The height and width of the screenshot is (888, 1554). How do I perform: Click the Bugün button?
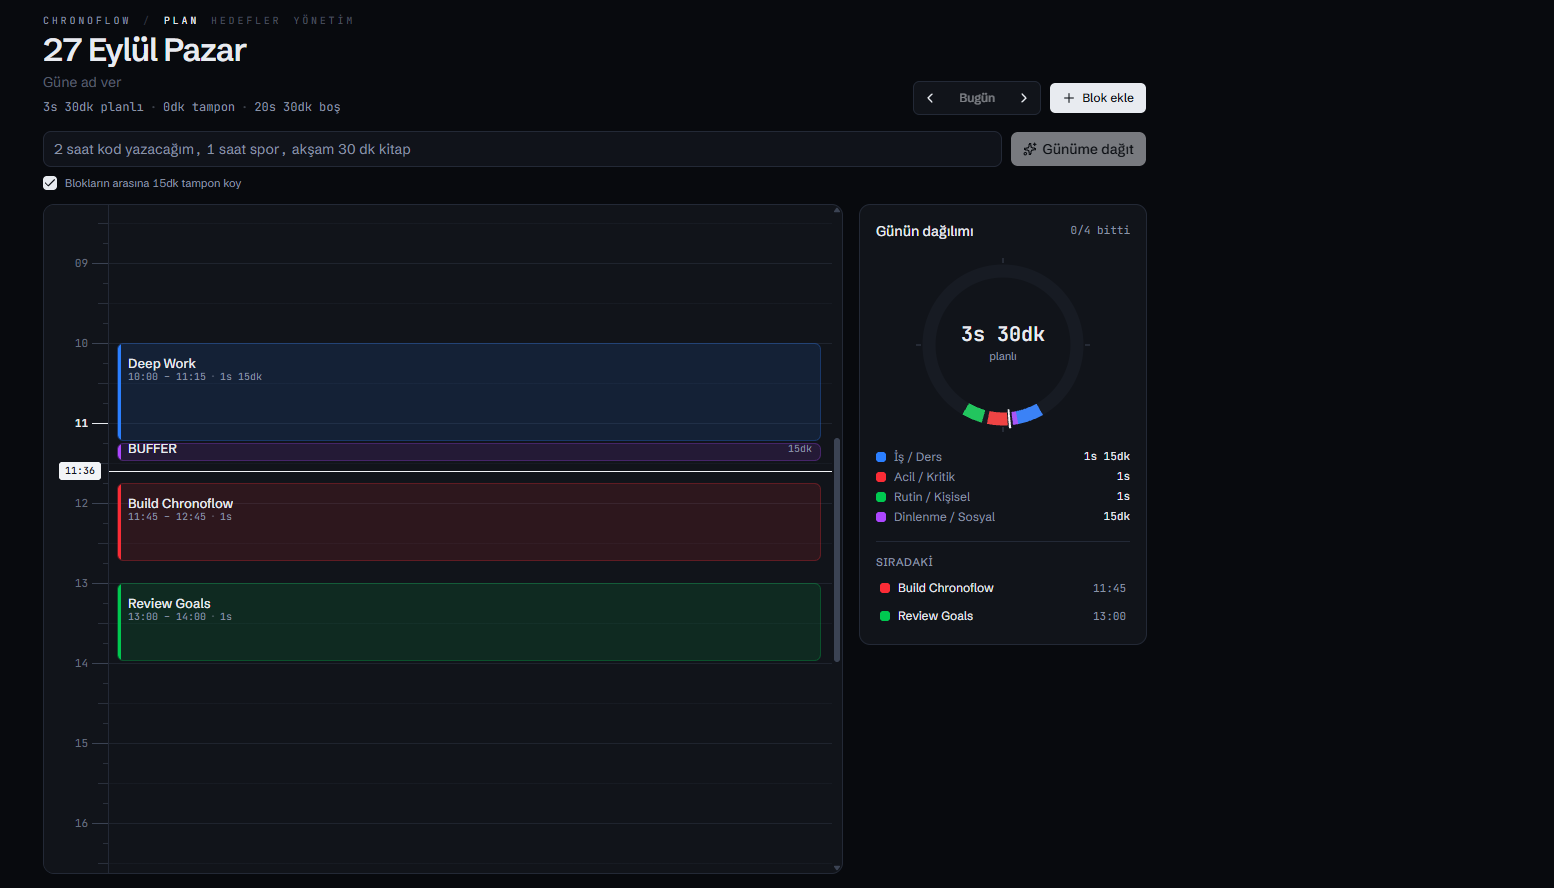point(977,98)
